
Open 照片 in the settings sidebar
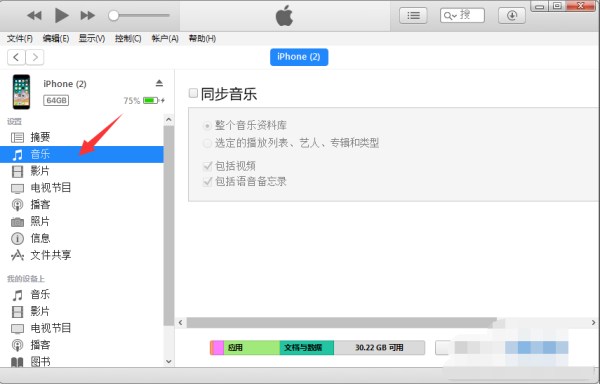(x=82, y=221)
